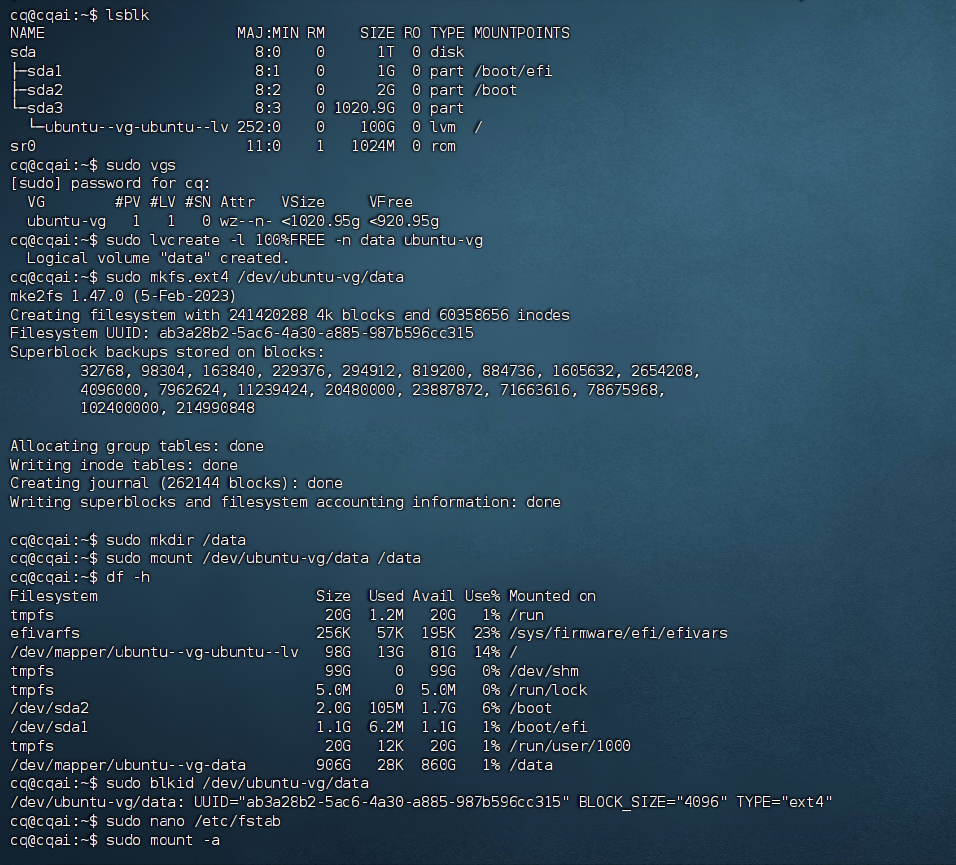The width and height of the screenshot is (956, 865).
Task: Click the '241420288' block count
Action: click(x=268, y=315)
